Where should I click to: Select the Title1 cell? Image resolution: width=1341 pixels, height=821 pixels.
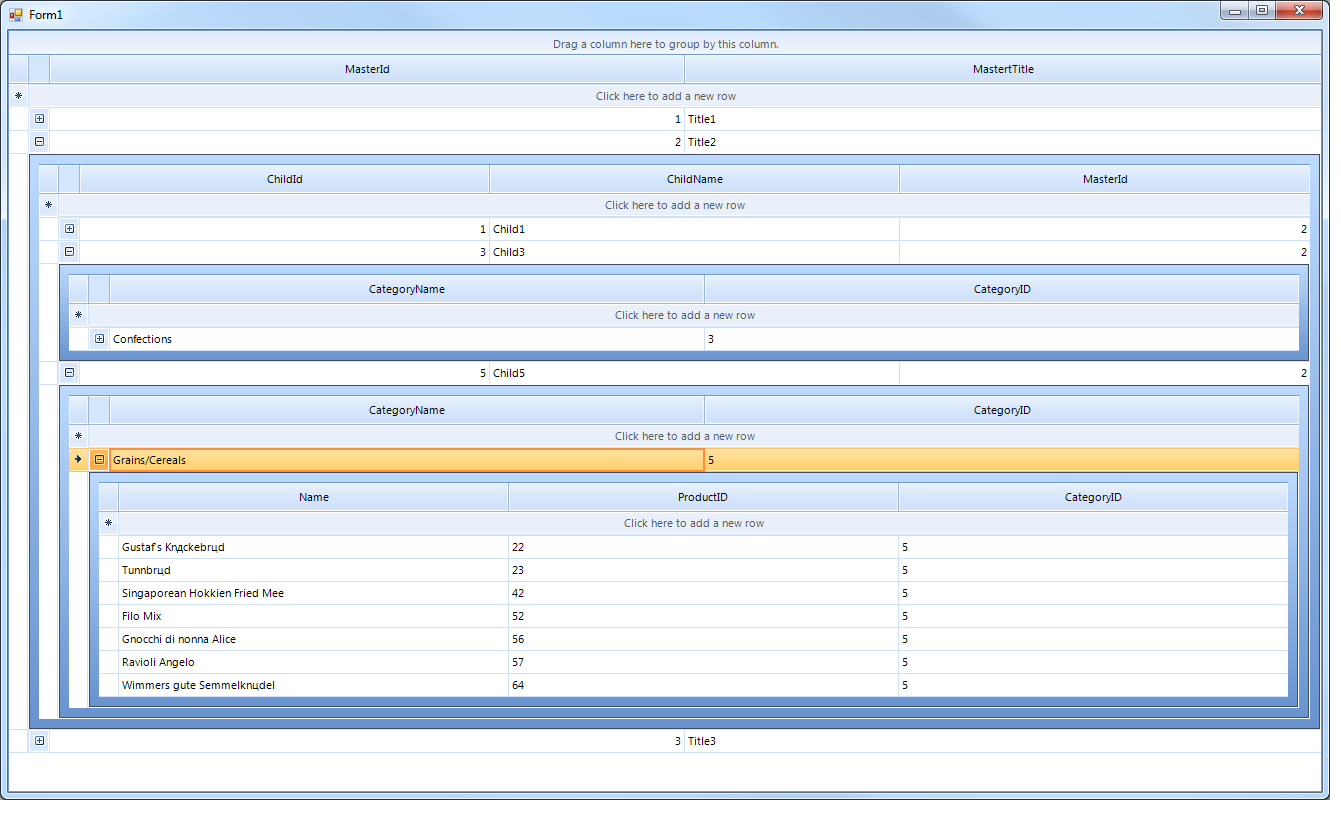click(x=1003, y=119)
